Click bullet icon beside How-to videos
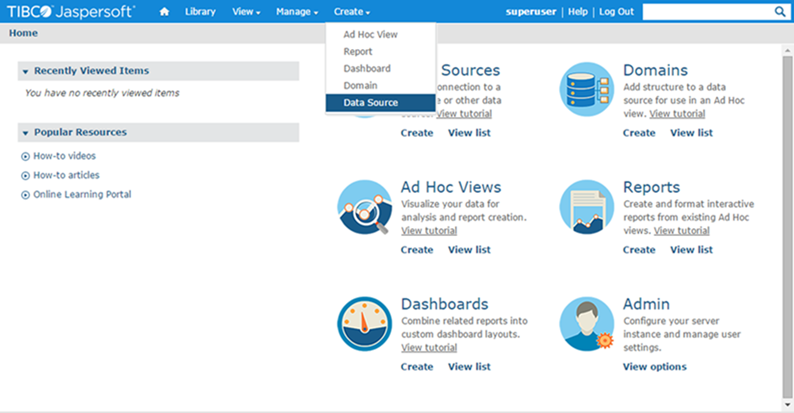794x413 pixels. 25,156
